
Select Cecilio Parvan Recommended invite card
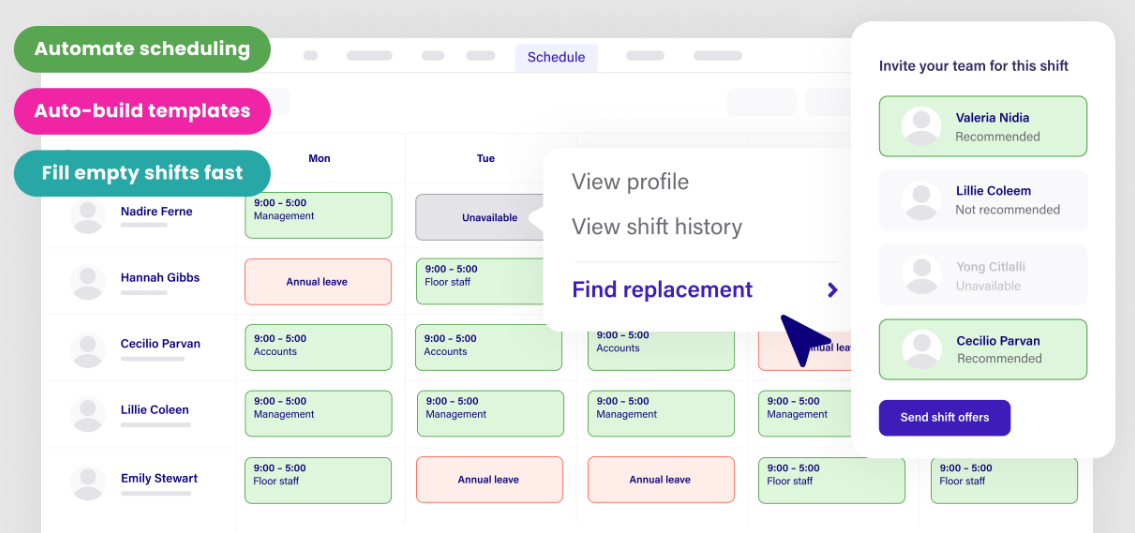coord(983,349)
